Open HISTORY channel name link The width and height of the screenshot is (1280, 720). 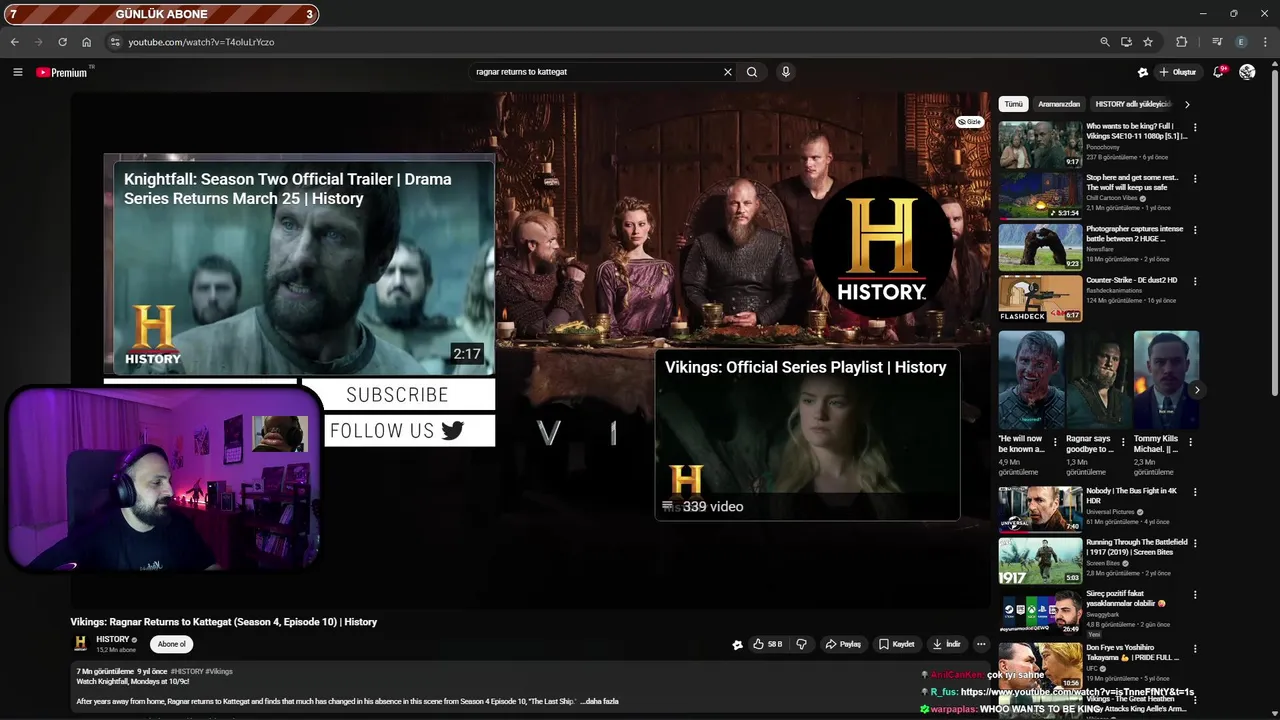tap(113, 639)
